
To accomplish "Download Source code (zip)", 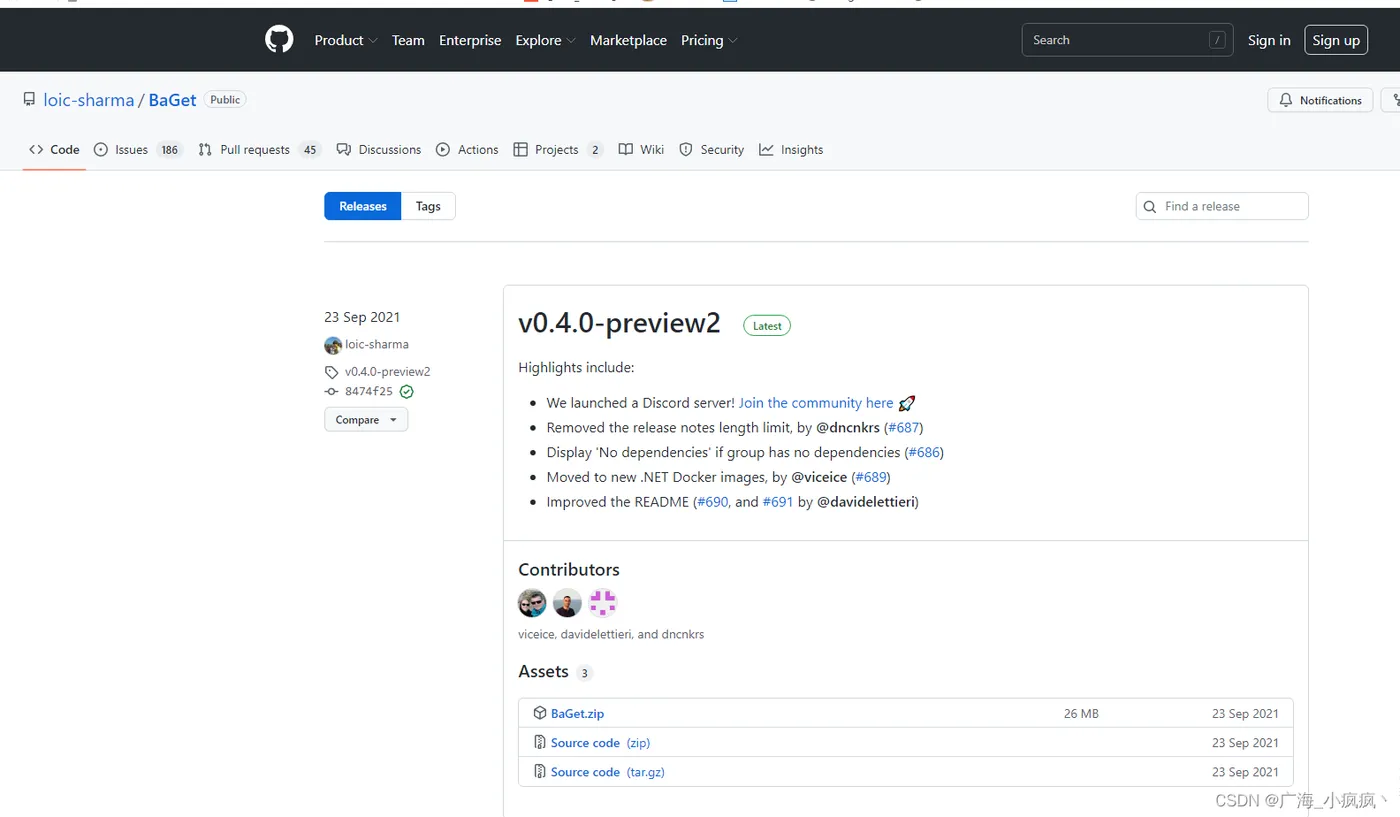I will 600,743.
